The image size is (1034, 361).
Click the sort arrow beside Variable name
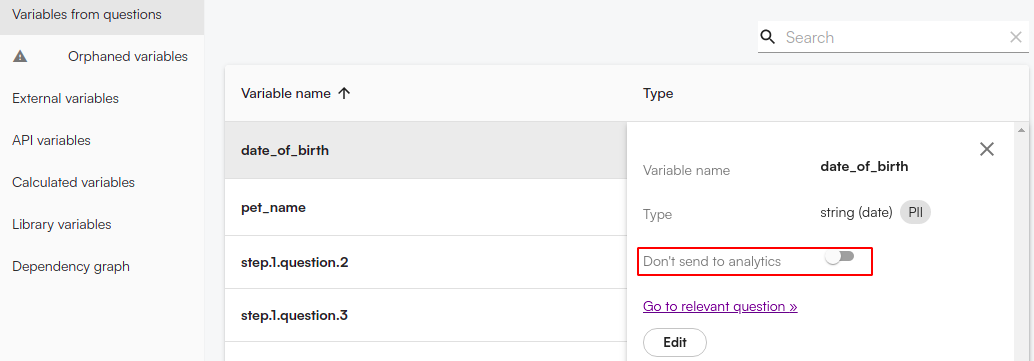344,94
